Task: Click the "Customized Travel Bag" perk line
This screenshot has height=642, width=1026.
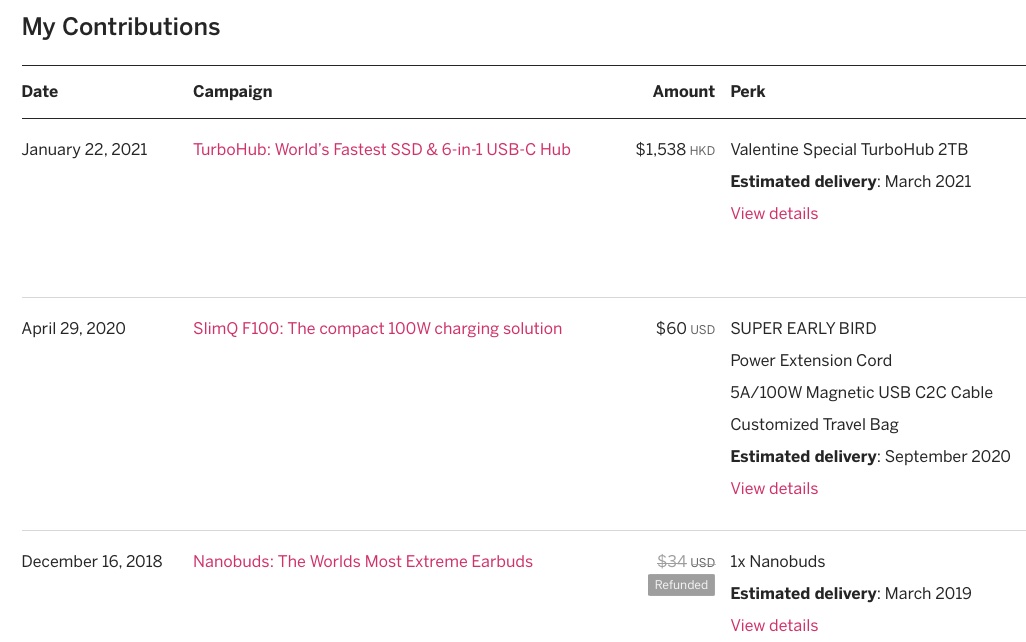Action: point(814,425)
